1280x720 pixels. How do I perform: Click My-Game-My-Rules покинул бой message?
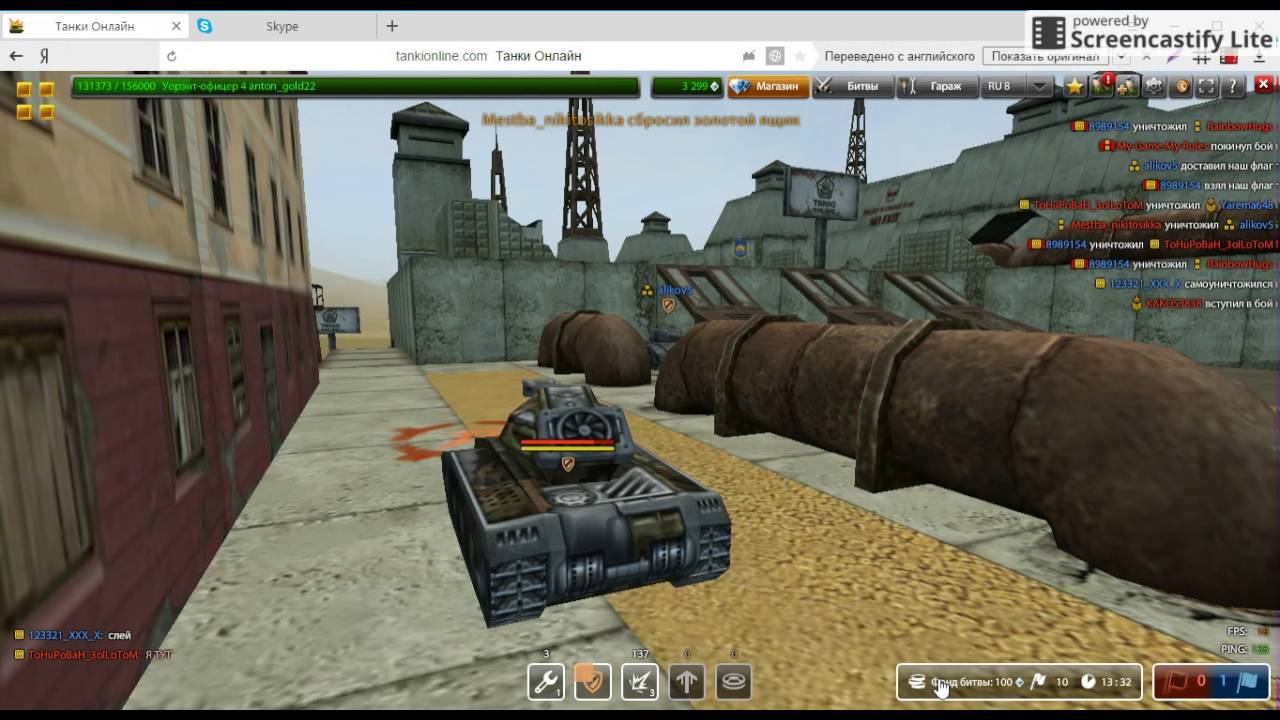[1188, 146]
